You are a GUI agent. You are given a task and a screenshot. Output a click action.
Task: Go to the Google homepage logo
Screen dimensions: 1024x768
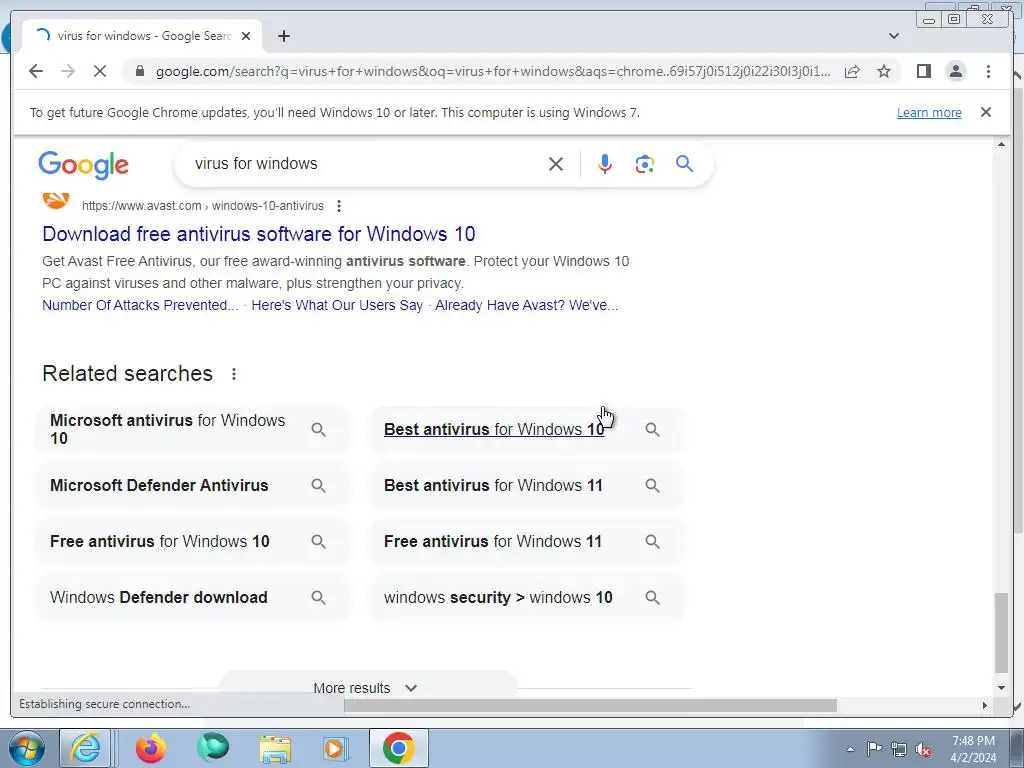84,165
